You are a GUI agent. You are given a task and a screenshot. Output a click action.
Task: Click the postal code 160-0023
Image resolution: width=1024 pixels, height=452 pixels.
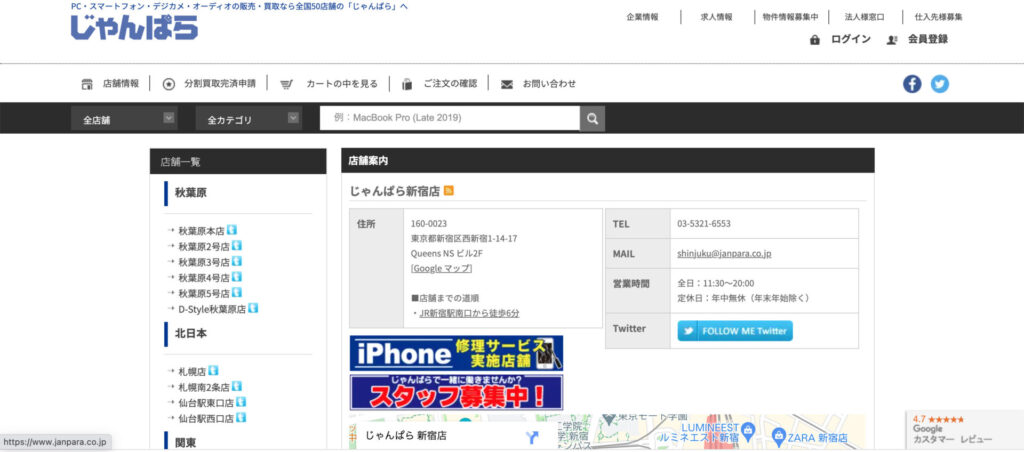(428, 223)
